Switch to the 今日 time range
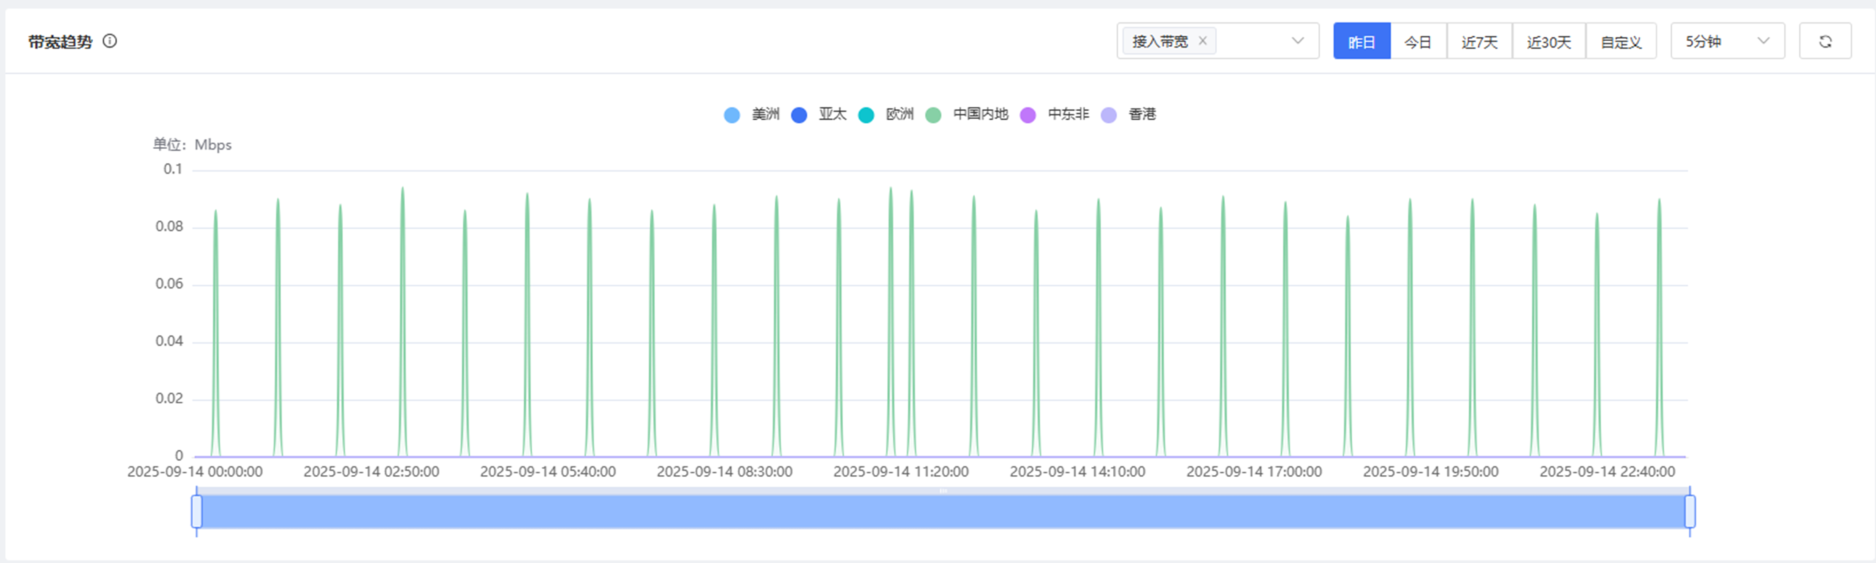Screen dimensions: 1876x563 point(1418,42)
